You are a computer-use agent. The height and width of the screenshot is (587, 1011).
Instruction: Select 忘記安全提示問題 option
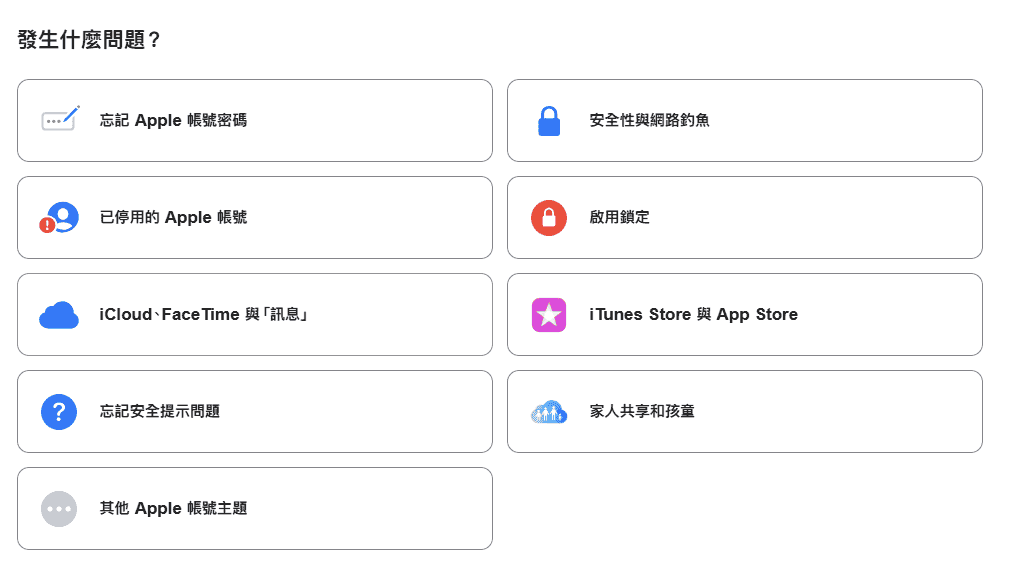pos(160,411)
